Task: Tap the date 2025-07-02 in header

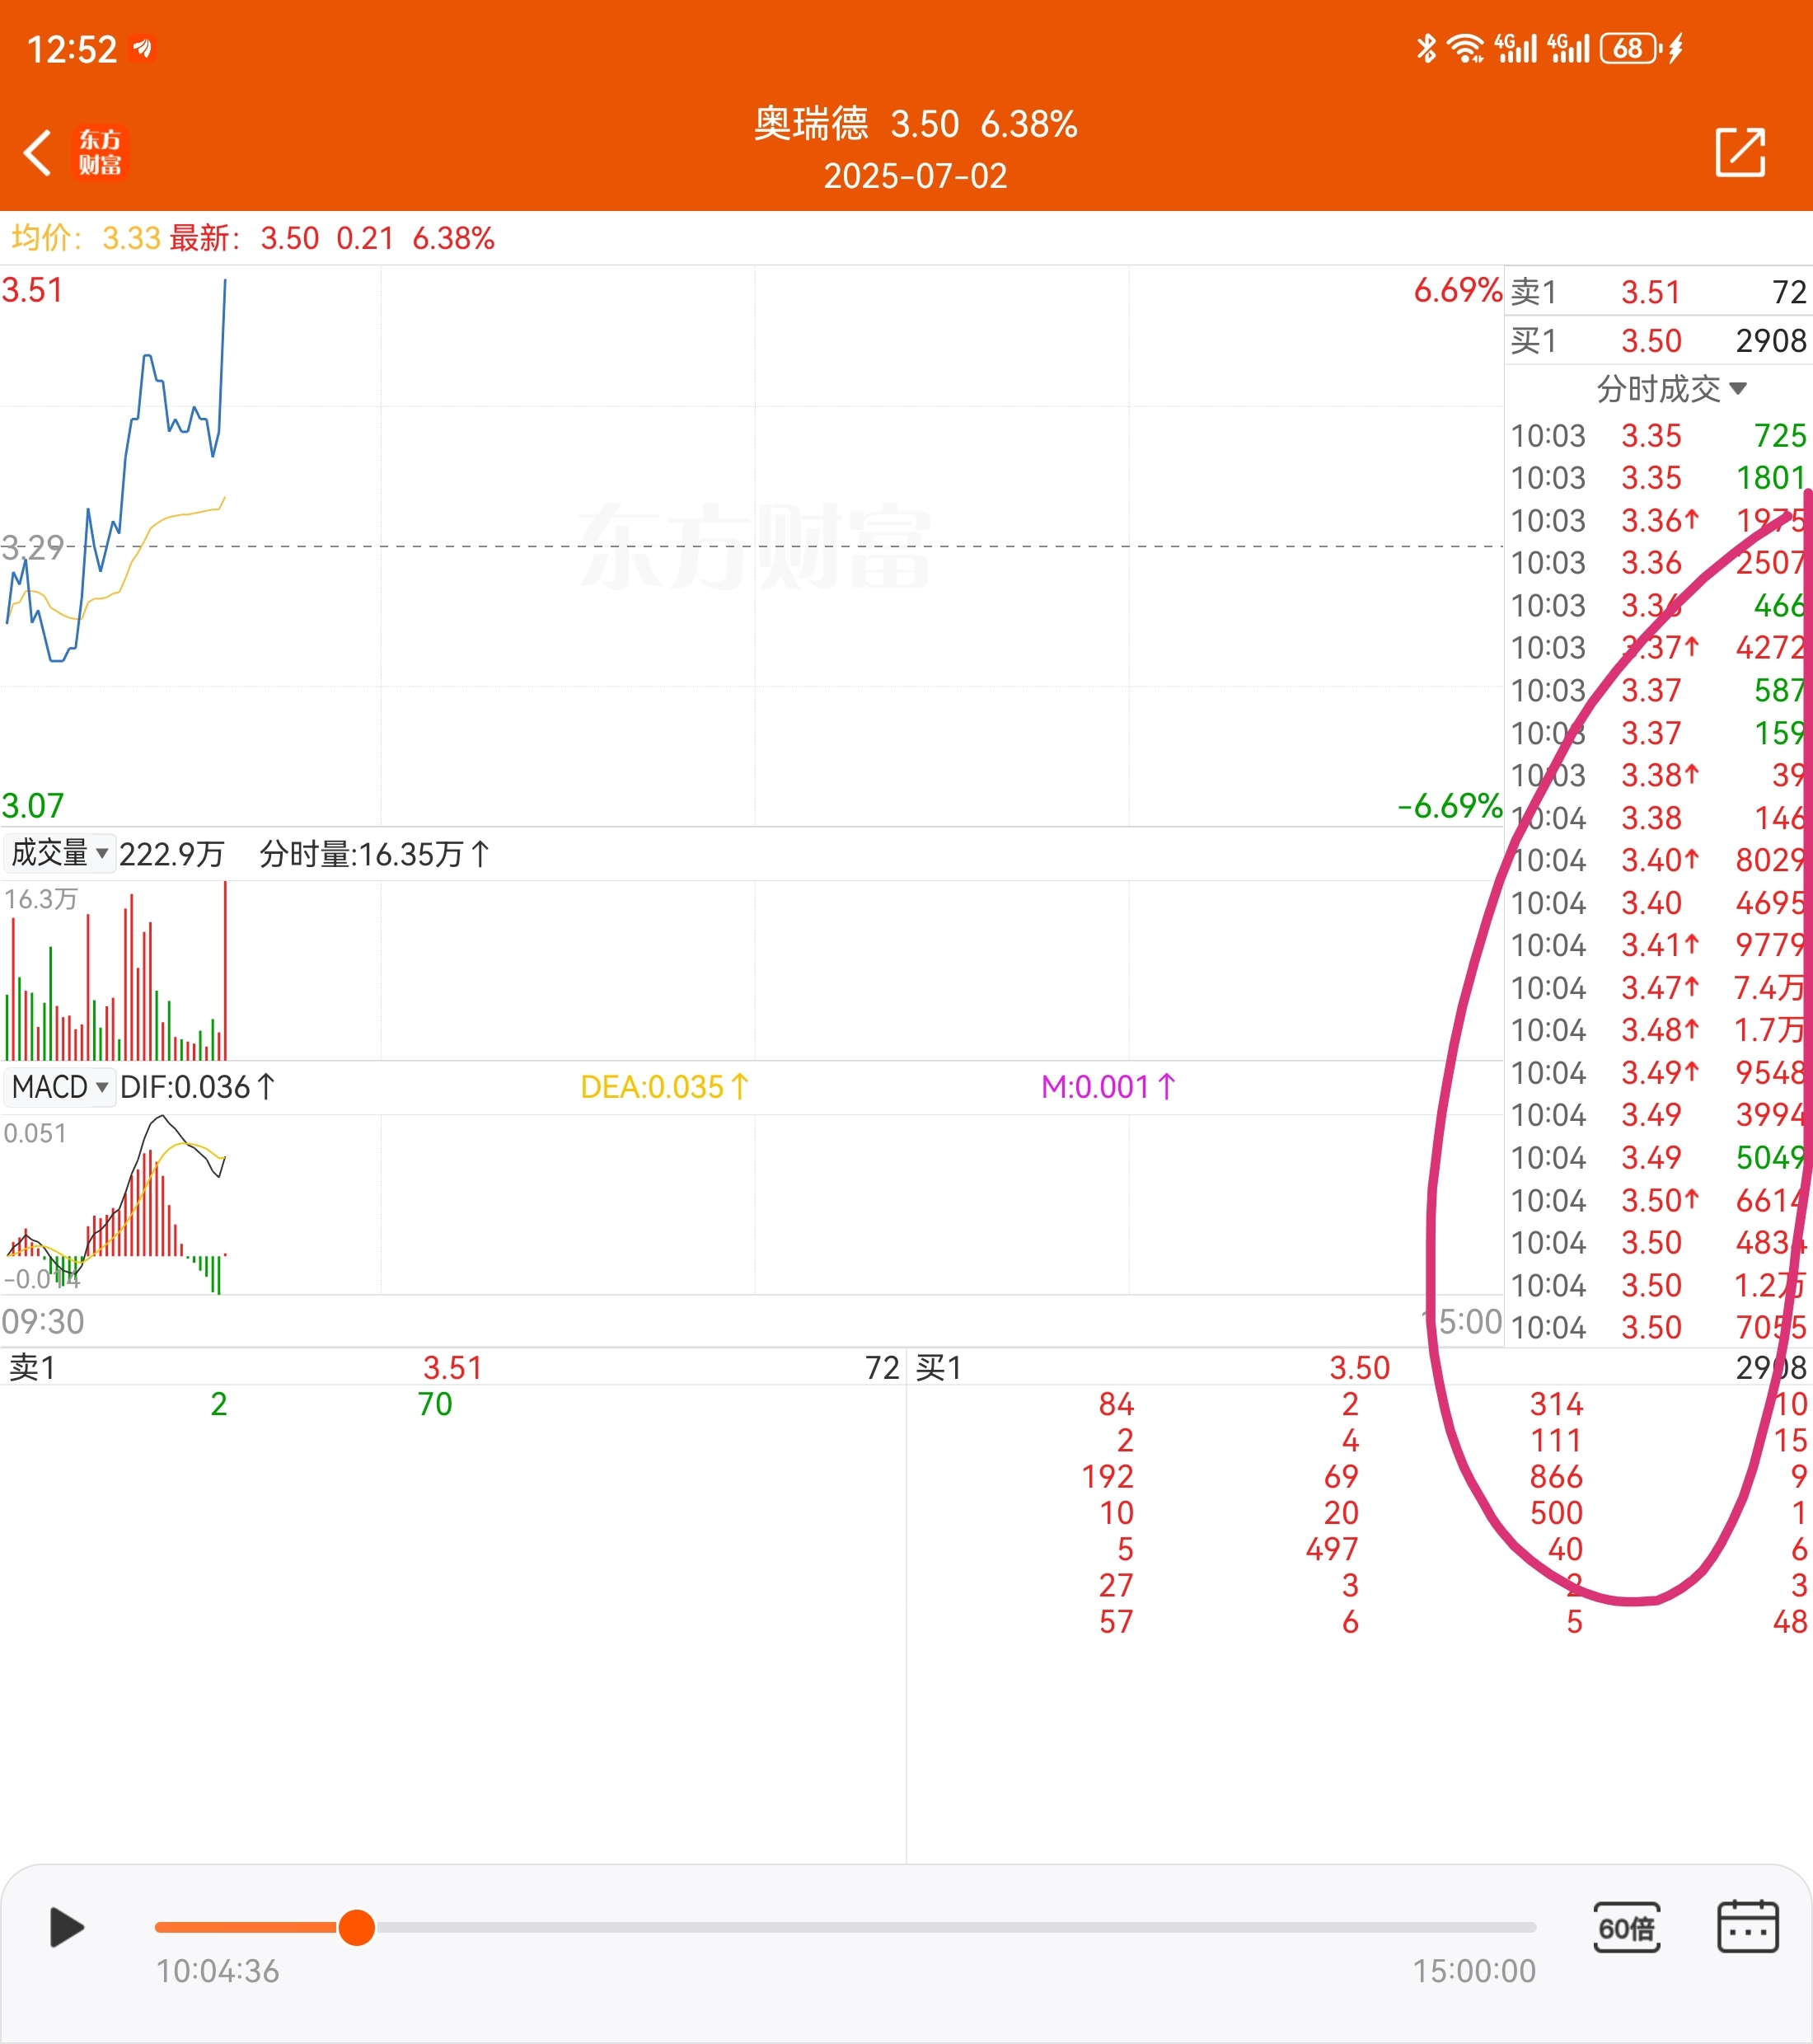Action: (915, 176)
